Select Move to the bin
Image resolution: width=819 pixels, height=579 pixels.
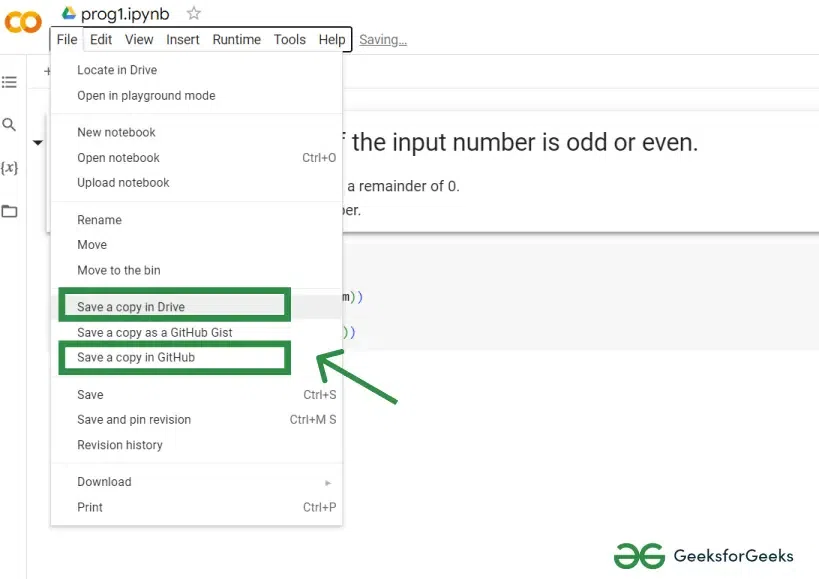click(x=196, y=270)
